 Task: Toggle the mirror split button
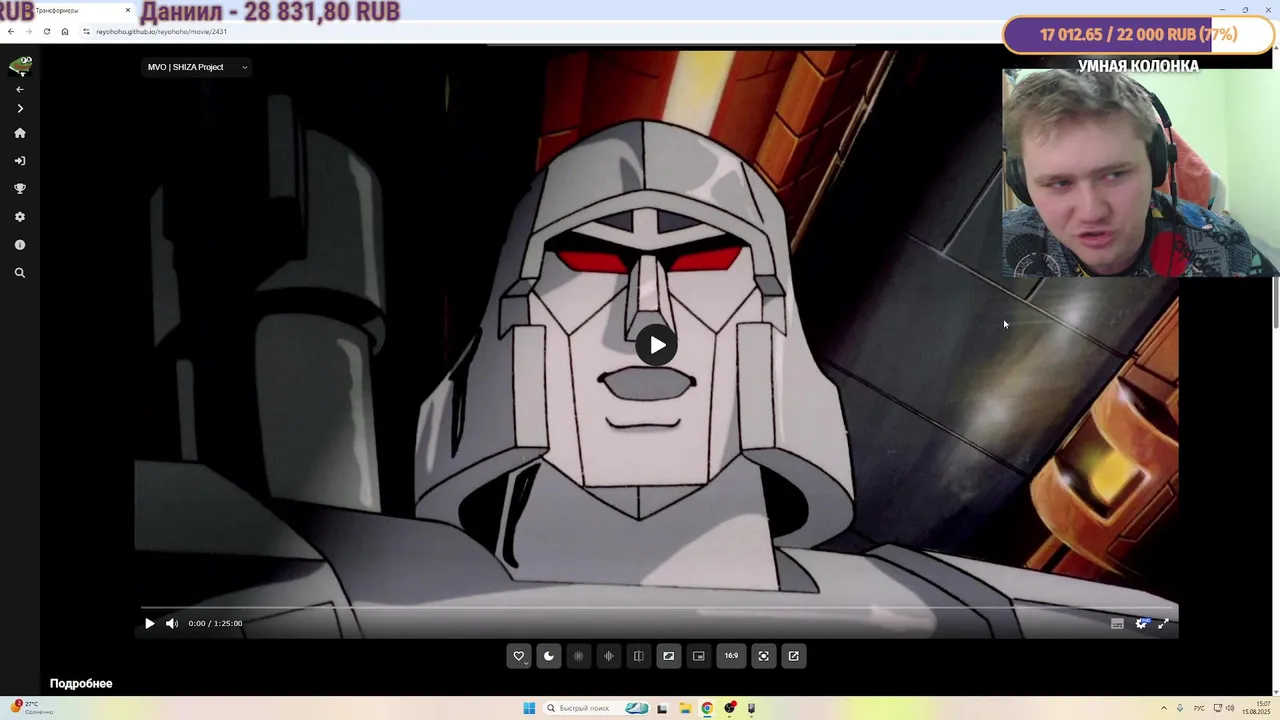(638, 656)
